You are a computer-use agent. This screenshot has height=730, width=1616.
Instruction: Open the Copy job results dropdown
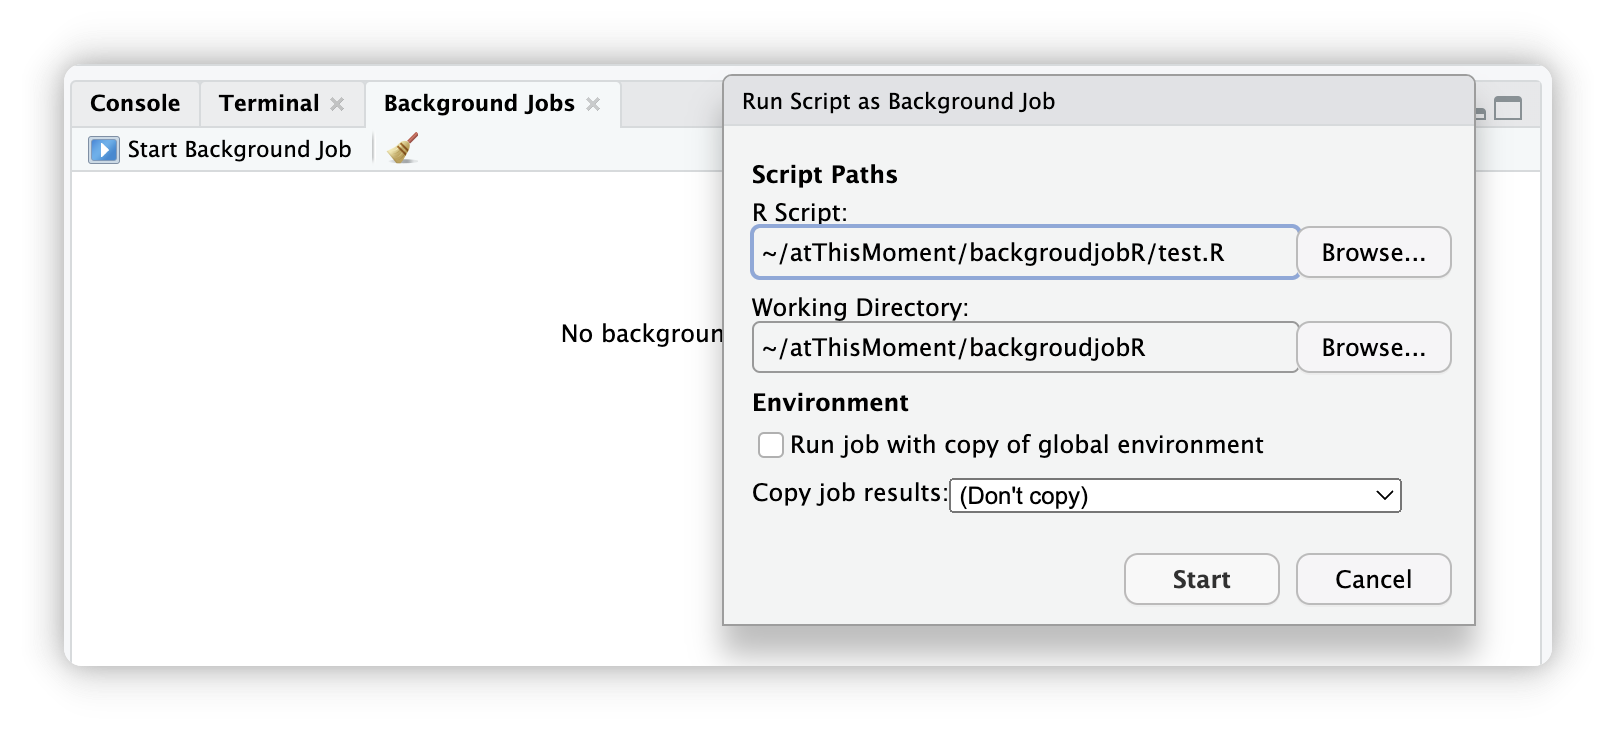pyautogui.click(x=1175, y=495)
